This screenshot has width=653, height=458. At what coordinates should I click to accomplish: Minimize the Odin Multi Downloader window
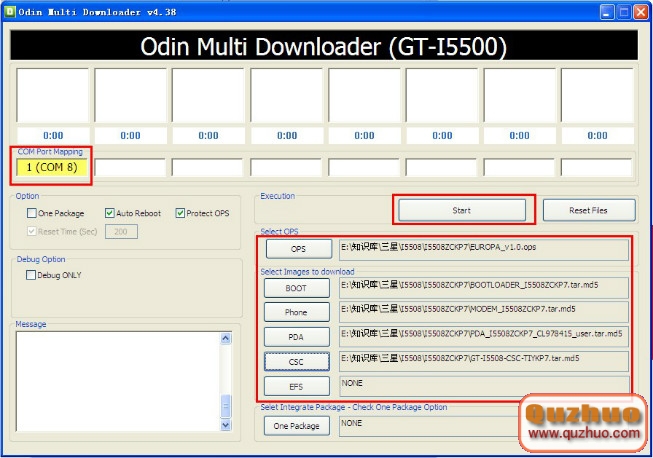(607, 12)
